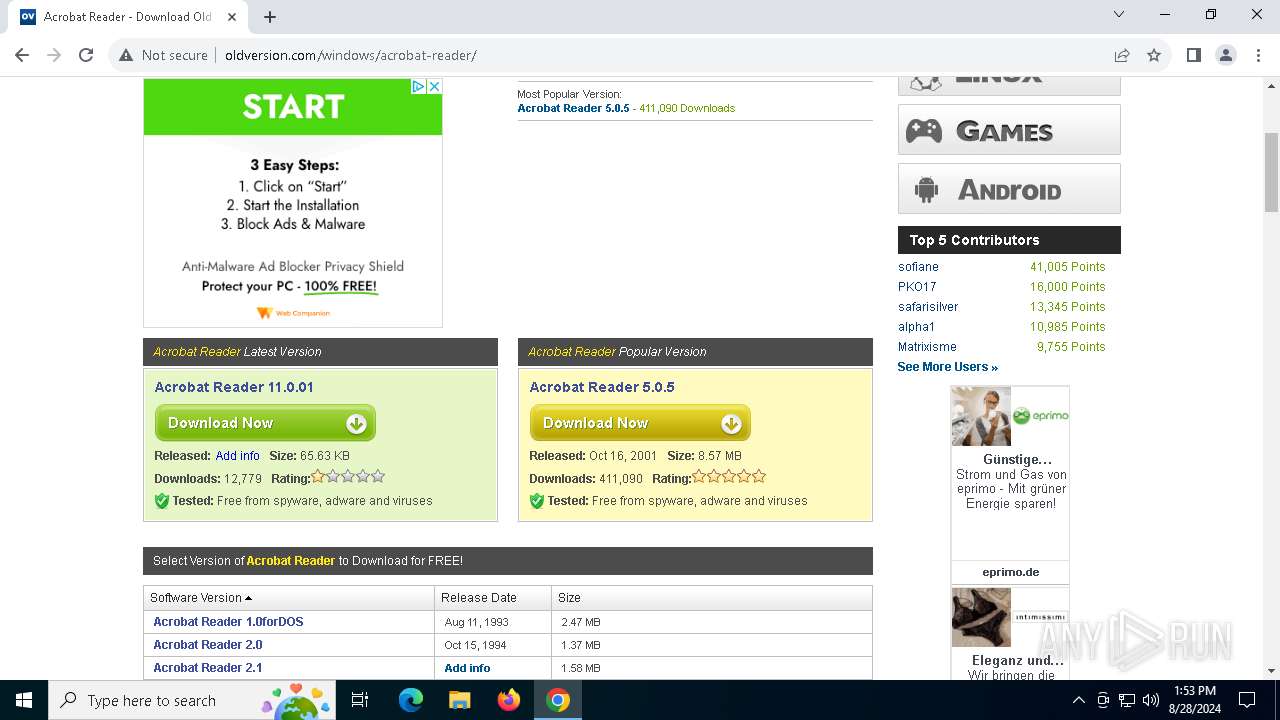Download Acrobat Reader 11.0.01 now
This screenshot has width=1280, height=720.
tap(265, 423)
